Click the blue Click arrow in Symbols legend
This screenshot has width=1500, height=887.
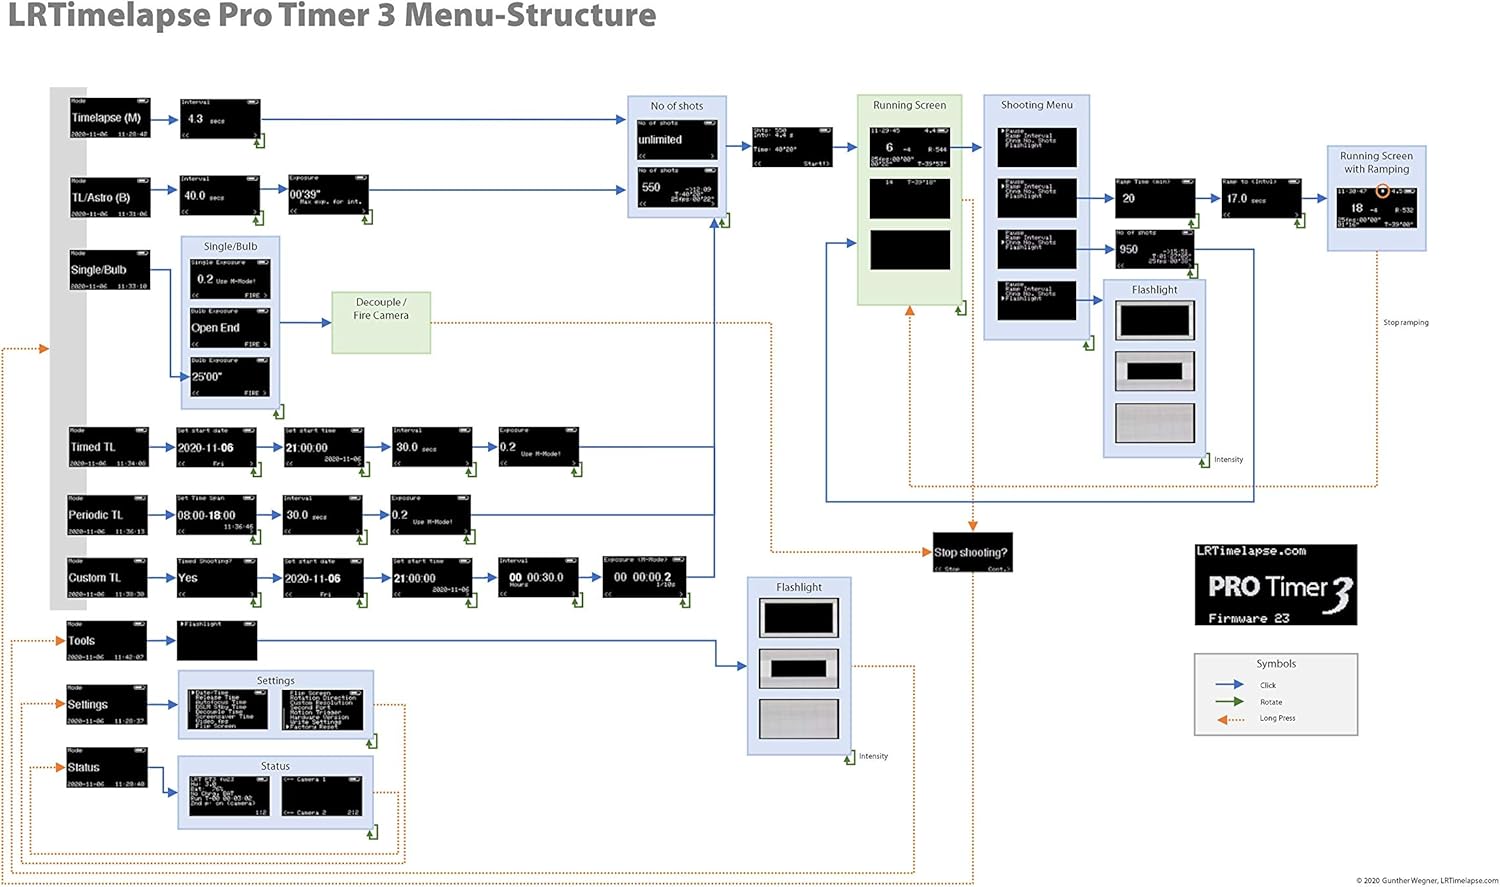pyautogui.click(x=1229, y=685)
